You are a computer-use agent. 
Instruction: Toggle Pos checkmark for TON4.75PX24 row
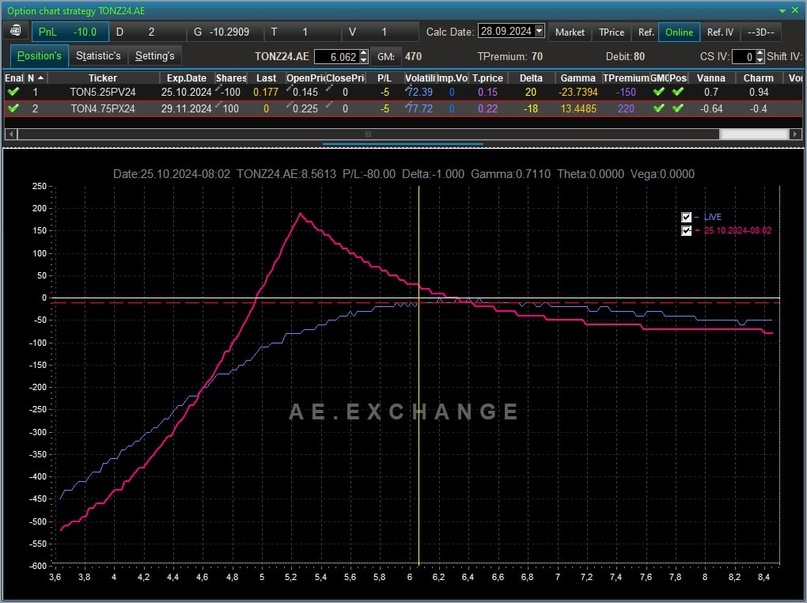click(678, 109)
